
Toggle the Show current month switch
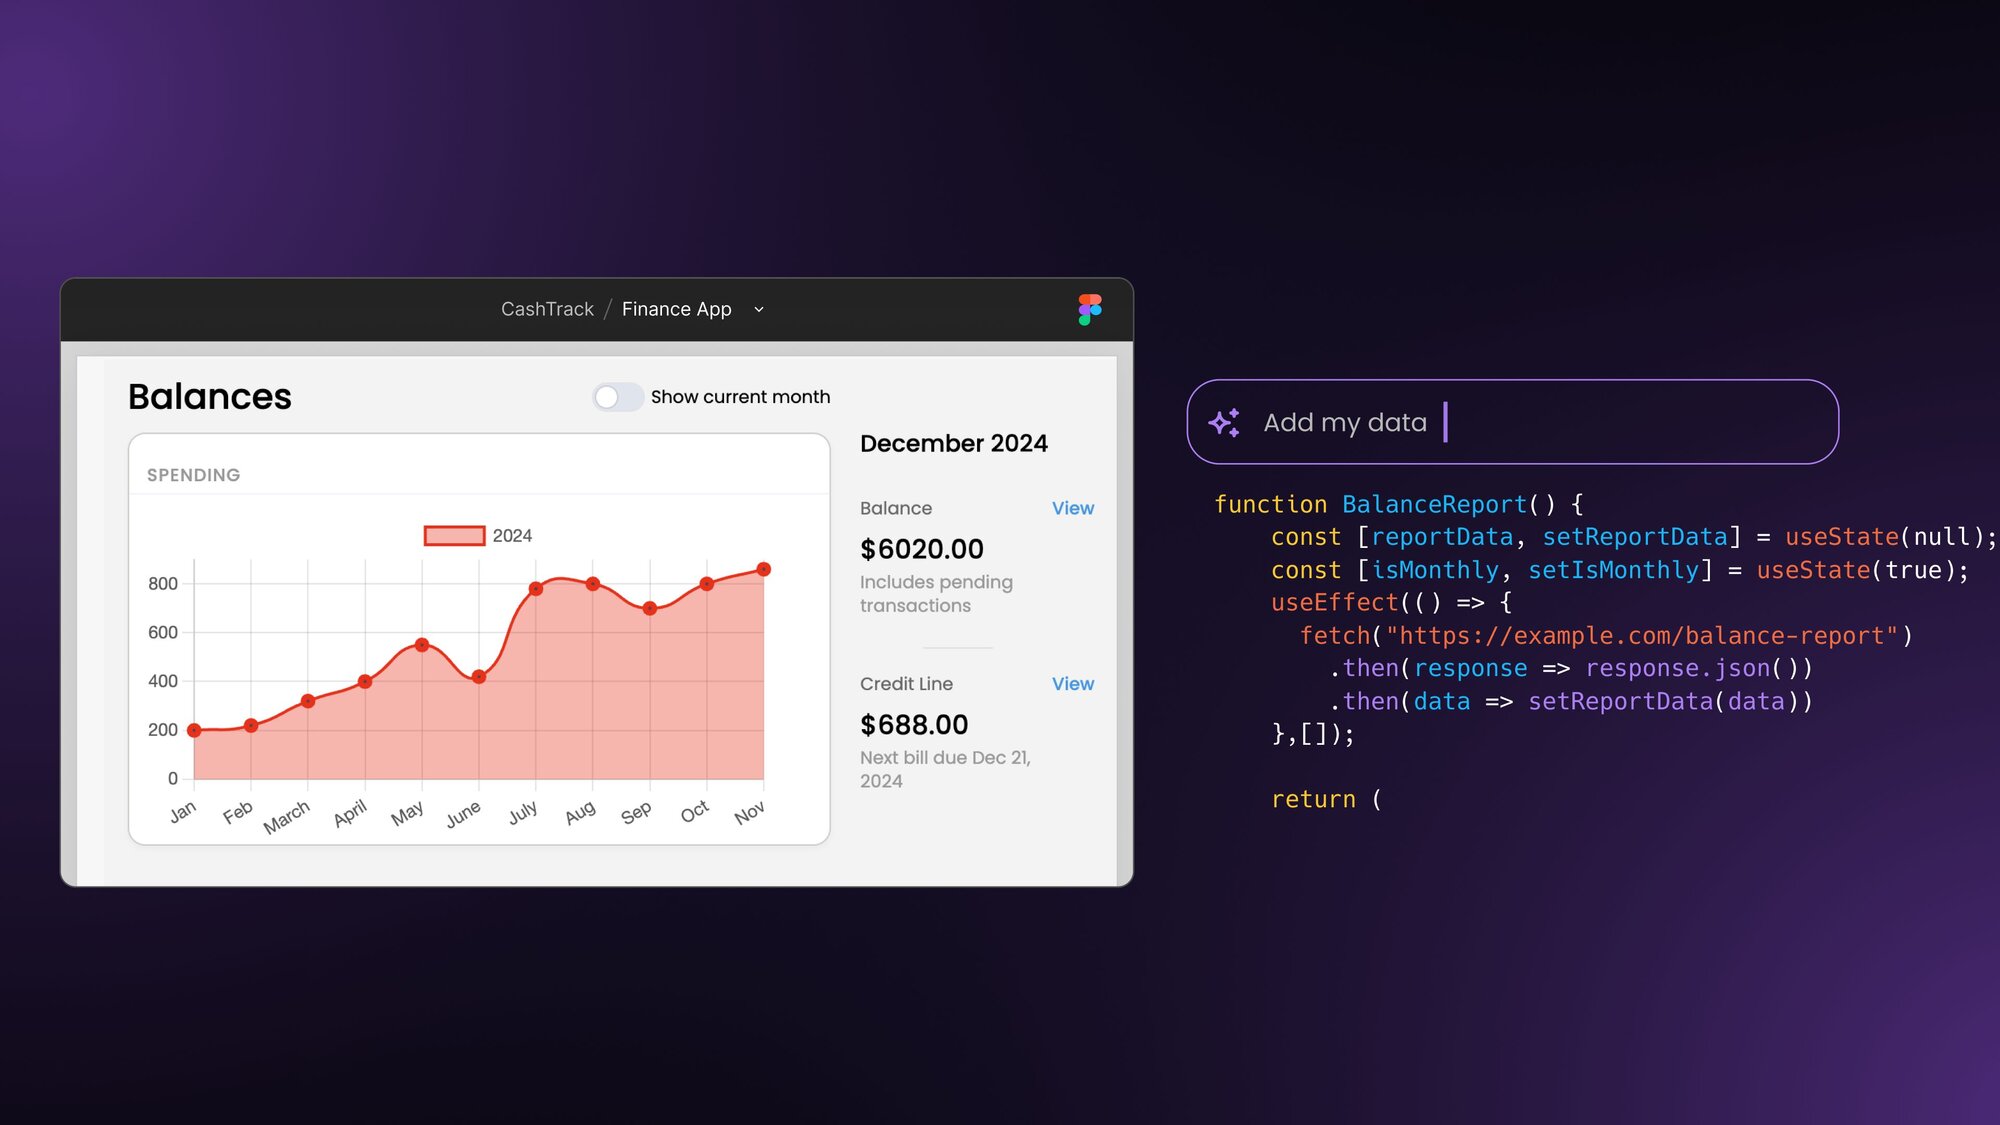click(x=618, y=397)
